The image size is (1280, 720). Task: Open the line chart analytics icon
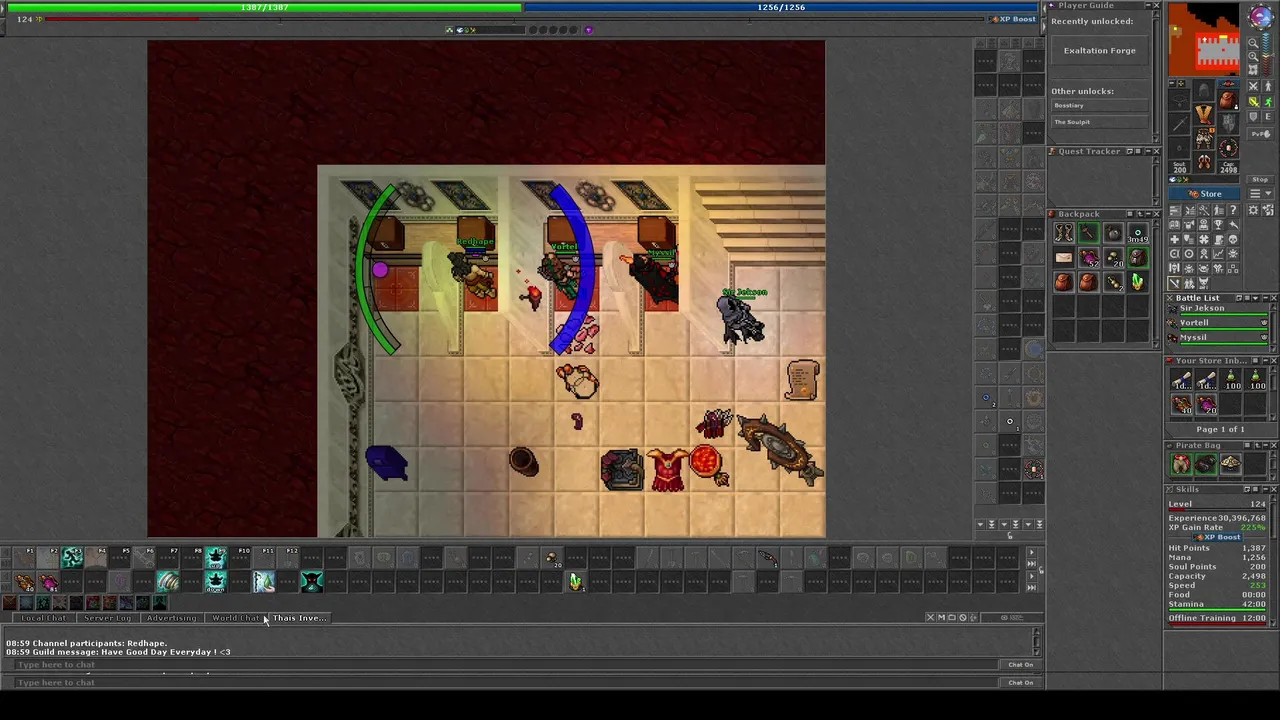click(1218, 253)
